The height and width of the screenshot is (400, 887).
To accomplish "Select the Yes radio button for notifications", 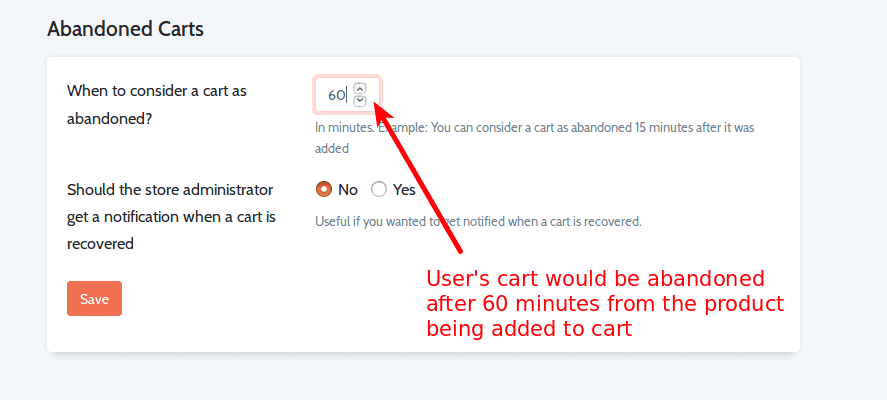I will 378,190.
